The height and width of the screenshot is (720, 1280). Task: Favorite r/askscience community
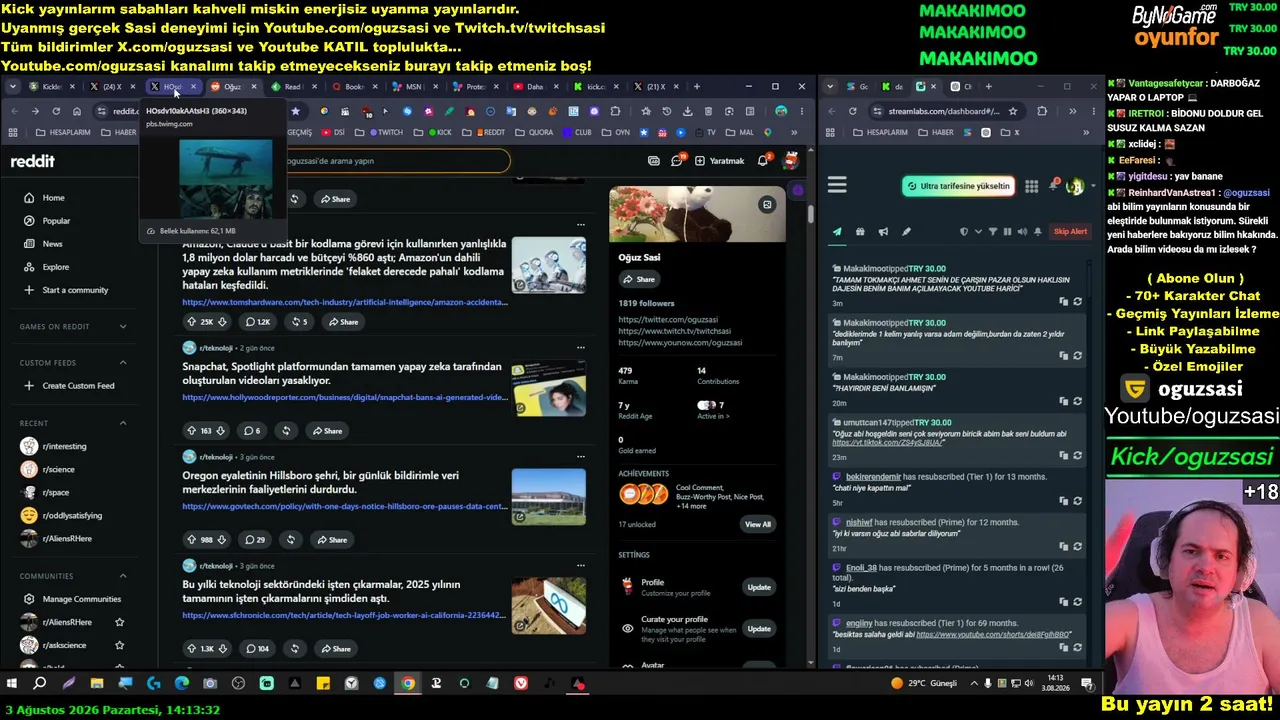tap(120, 645)
